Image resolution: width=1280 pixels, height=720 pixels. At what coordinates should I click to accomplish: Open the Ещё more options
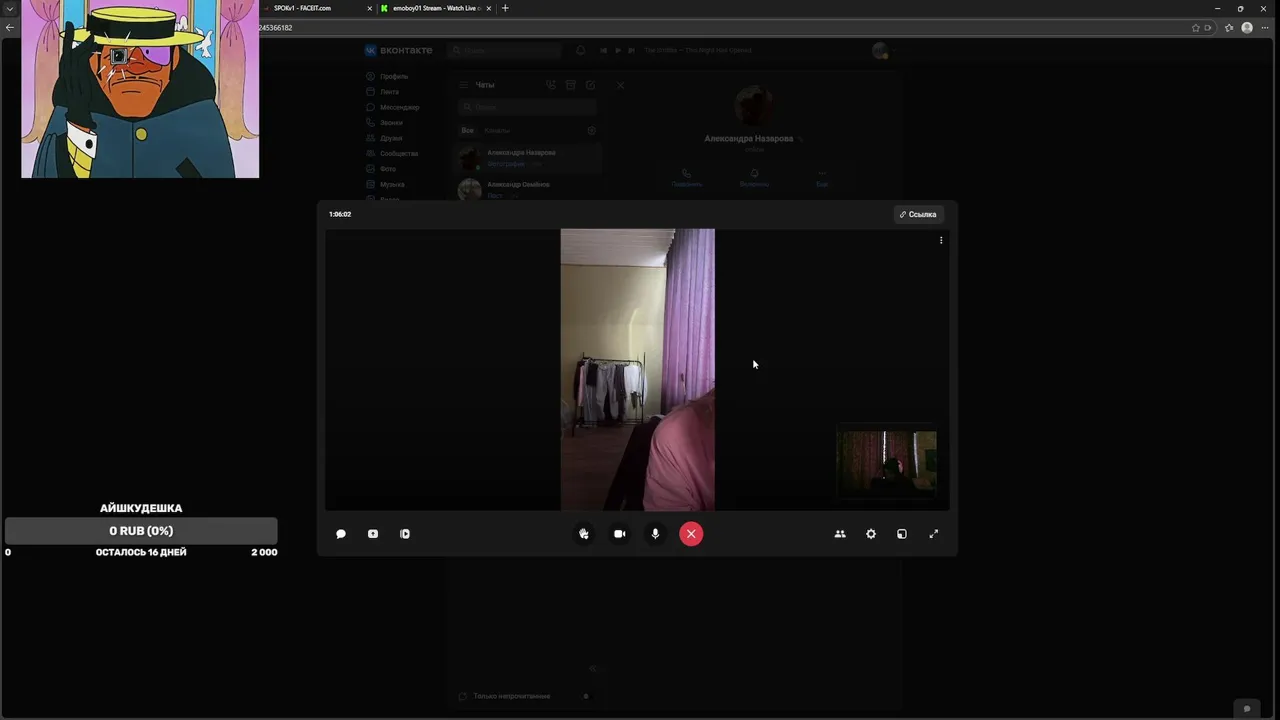(x=822, y=178)
